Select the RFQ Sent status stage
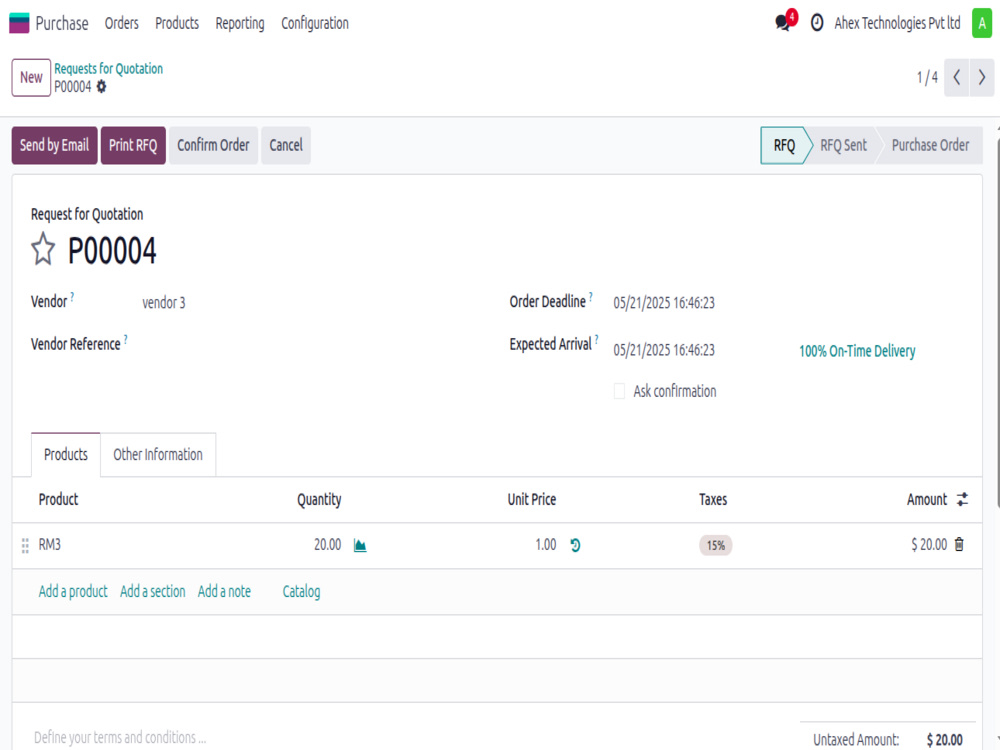Screen dimensions: 1000x750 843,145
